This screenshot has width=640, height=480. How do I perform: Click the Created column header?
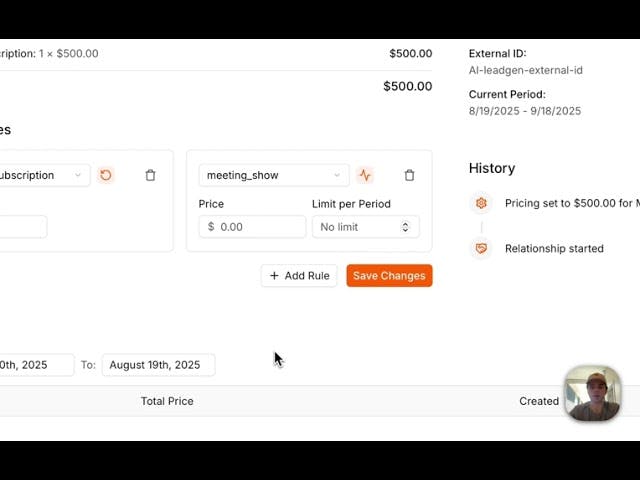coord(539,401)
